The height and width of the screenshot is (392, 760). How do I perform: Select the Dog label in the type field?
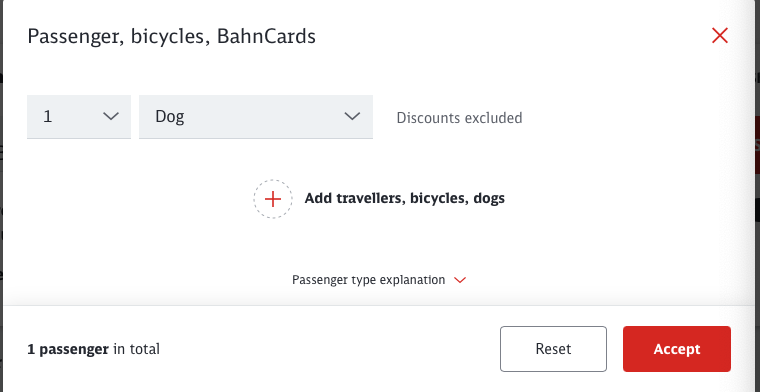pyautogui.click(x=170, y=118)
